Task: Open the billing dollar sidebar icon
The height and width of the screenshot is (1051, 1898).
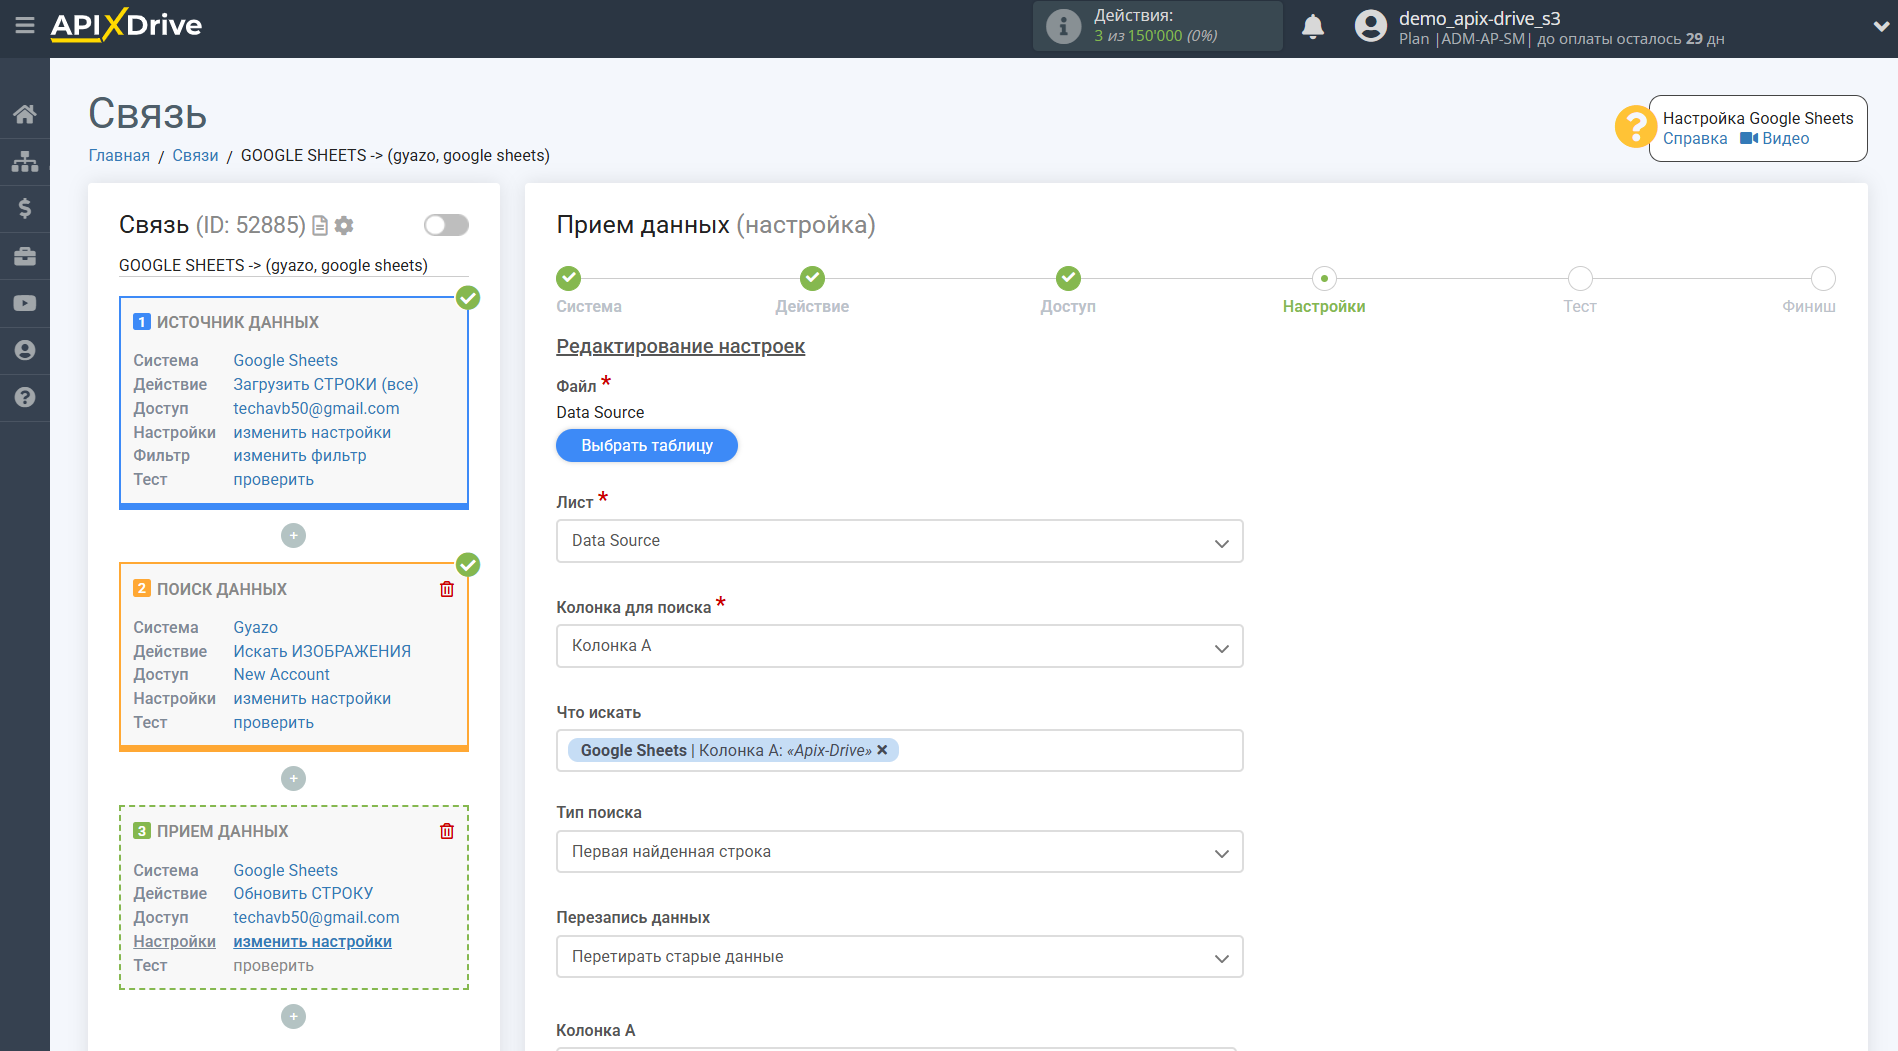Action: click(x=25, y=208)
